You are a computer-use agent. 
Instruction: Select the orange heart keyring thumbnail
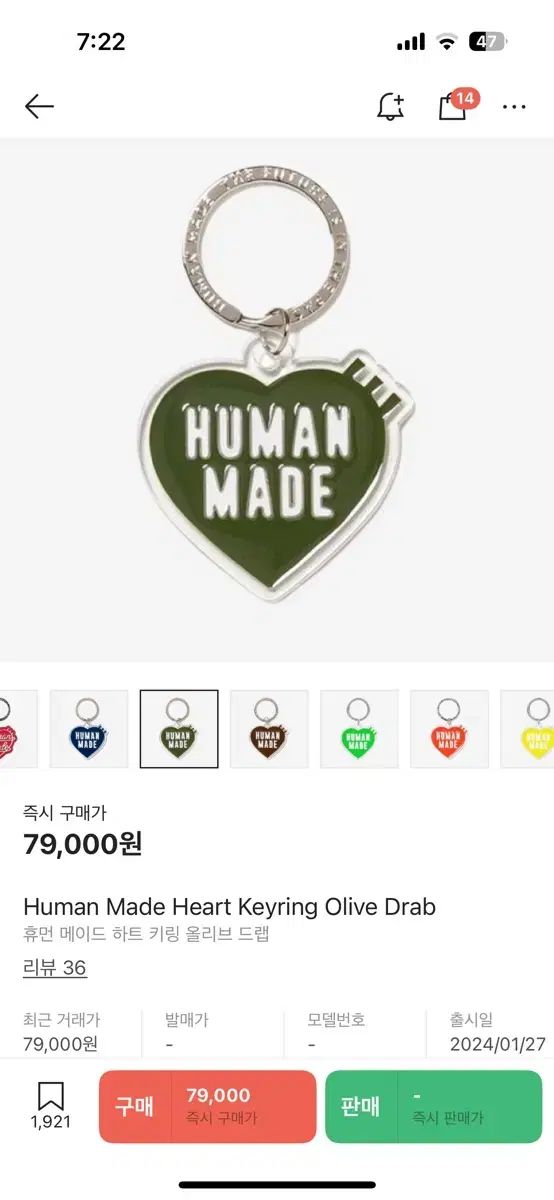click(x=449, y=729)
